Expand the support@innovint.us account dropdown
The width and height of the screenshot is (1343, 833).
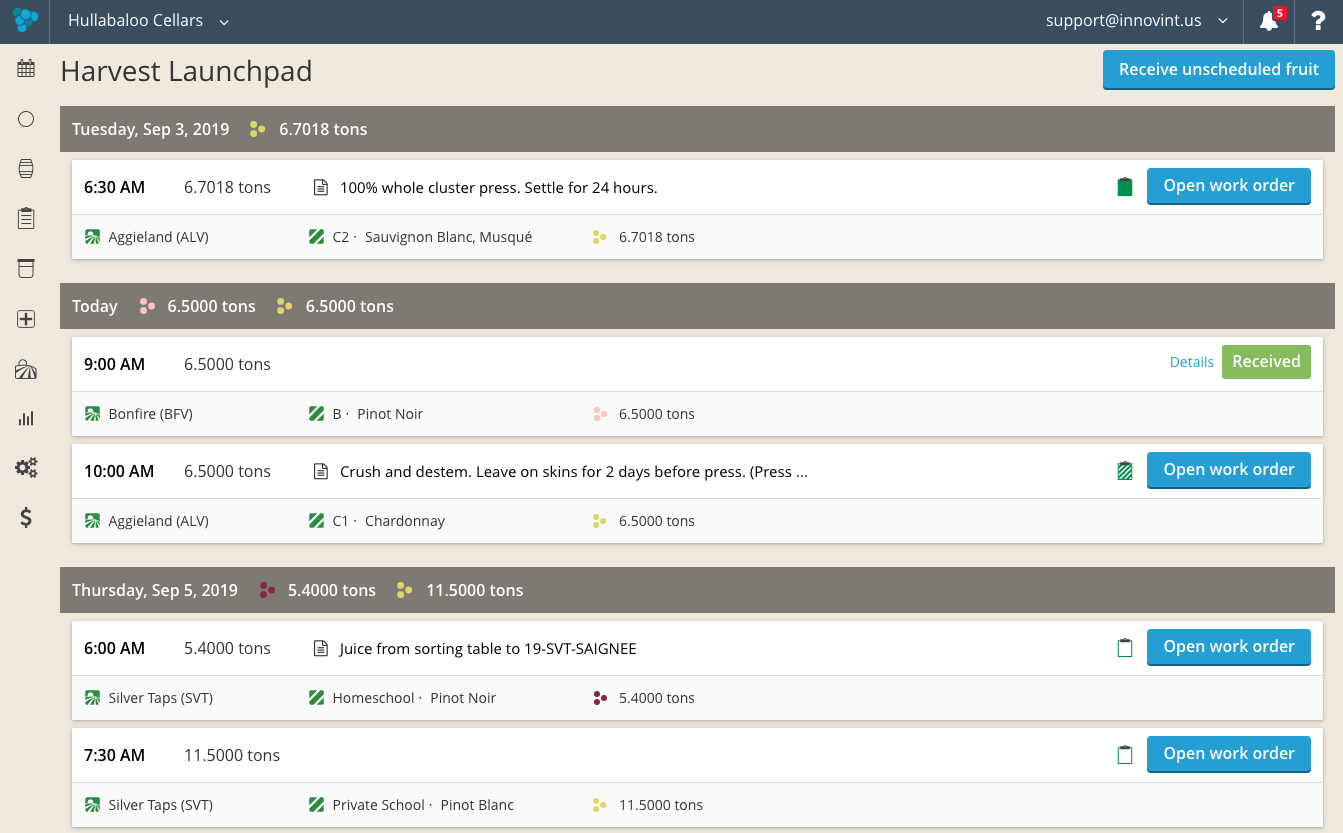point(1137,20)
